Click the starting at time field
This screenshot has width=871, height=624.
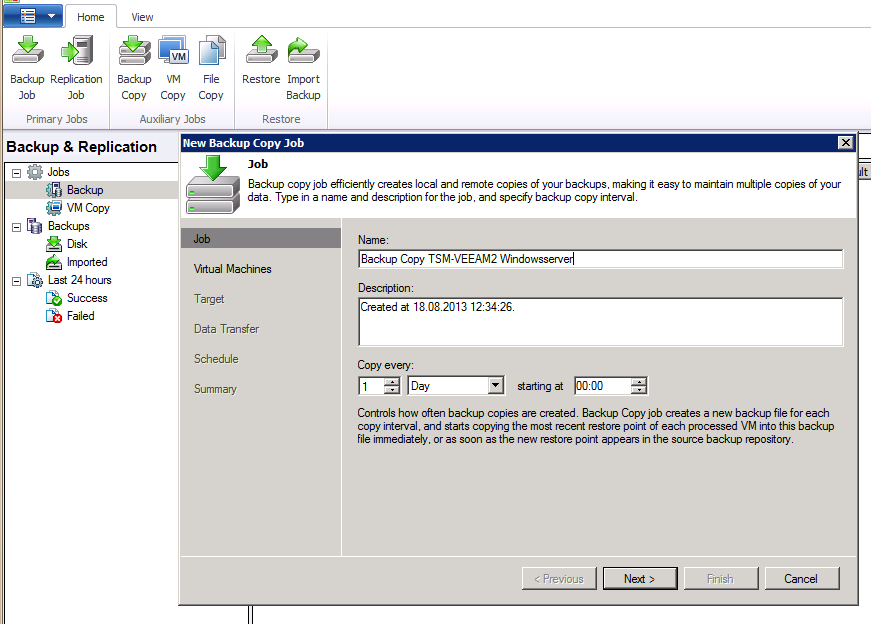pyautogui.click(x=603, y=386)
